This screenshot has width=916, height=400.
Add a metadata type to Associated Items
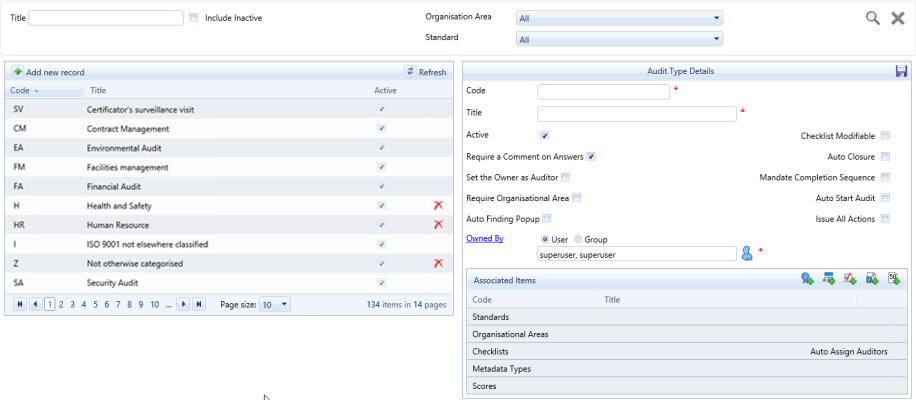(872, 279)
